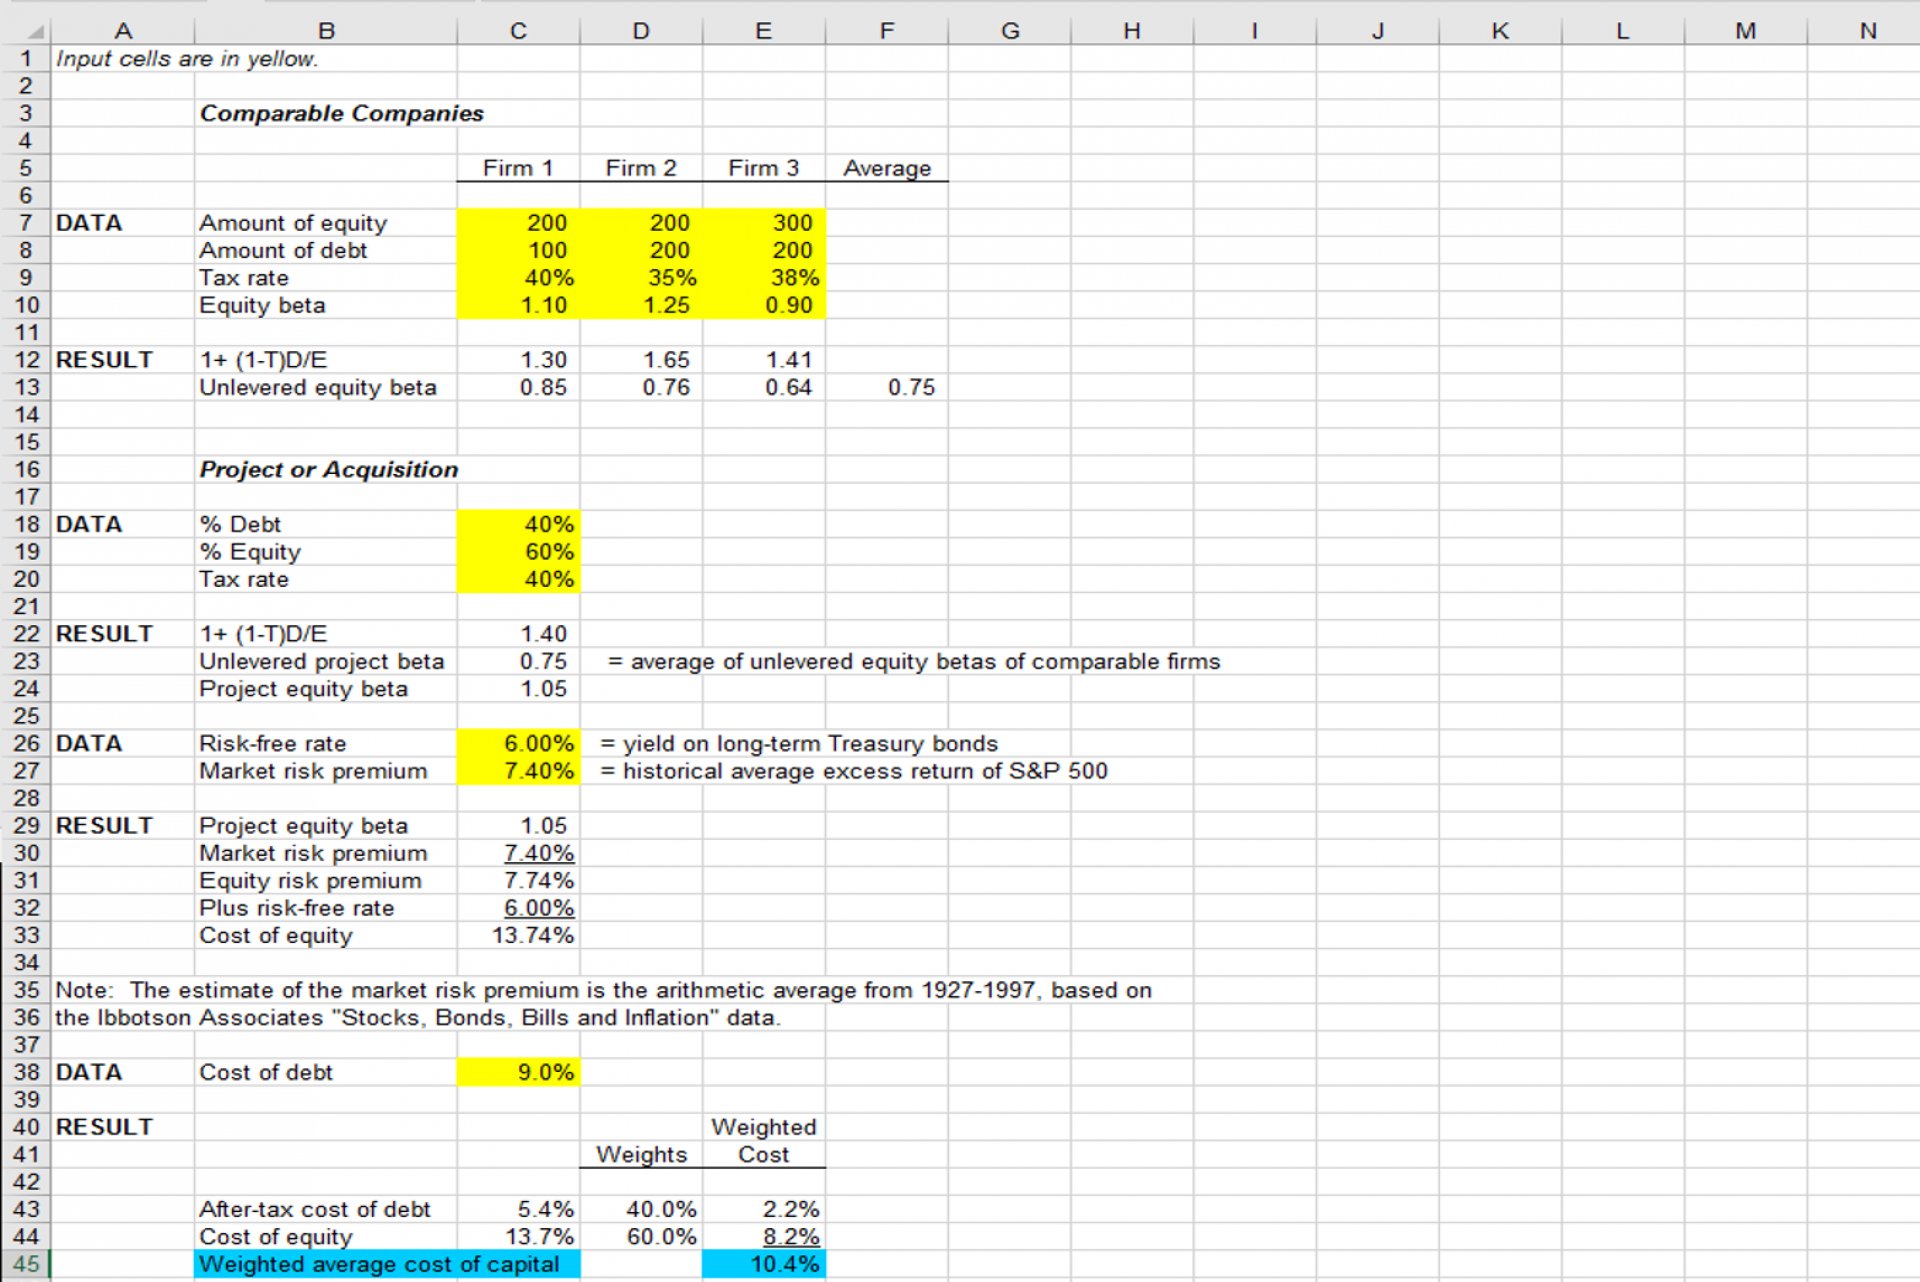The width and height of the screenshot is (1920, 1282).
Task: Click Firm 1 amount of equity cell 200
Action: tap(518, 223)
